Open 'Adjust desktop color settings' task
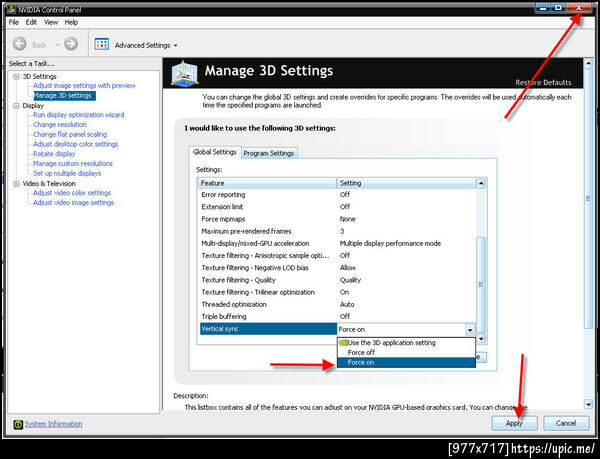This screenshot has width=600, height=459. click(75, 144)
